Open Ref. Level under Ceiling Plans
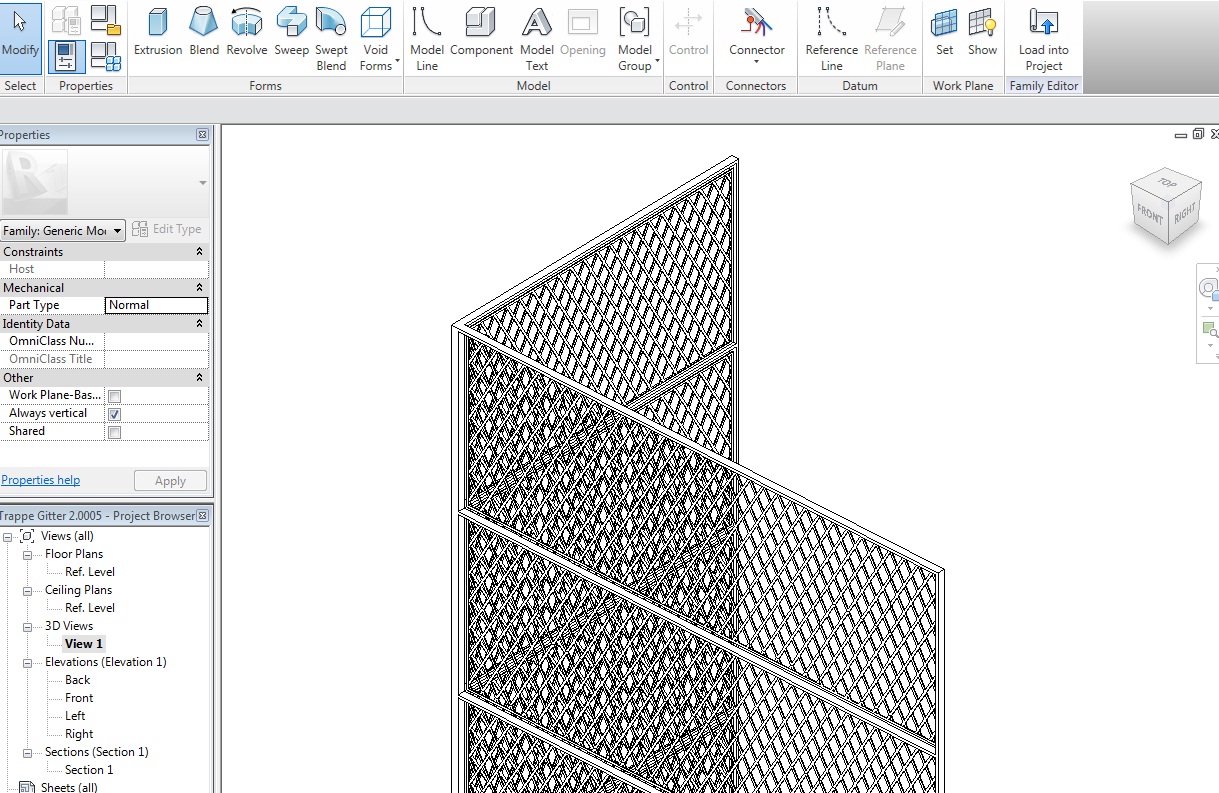The height and width of the screenshot is (793, 1219). tap(90, 608)
